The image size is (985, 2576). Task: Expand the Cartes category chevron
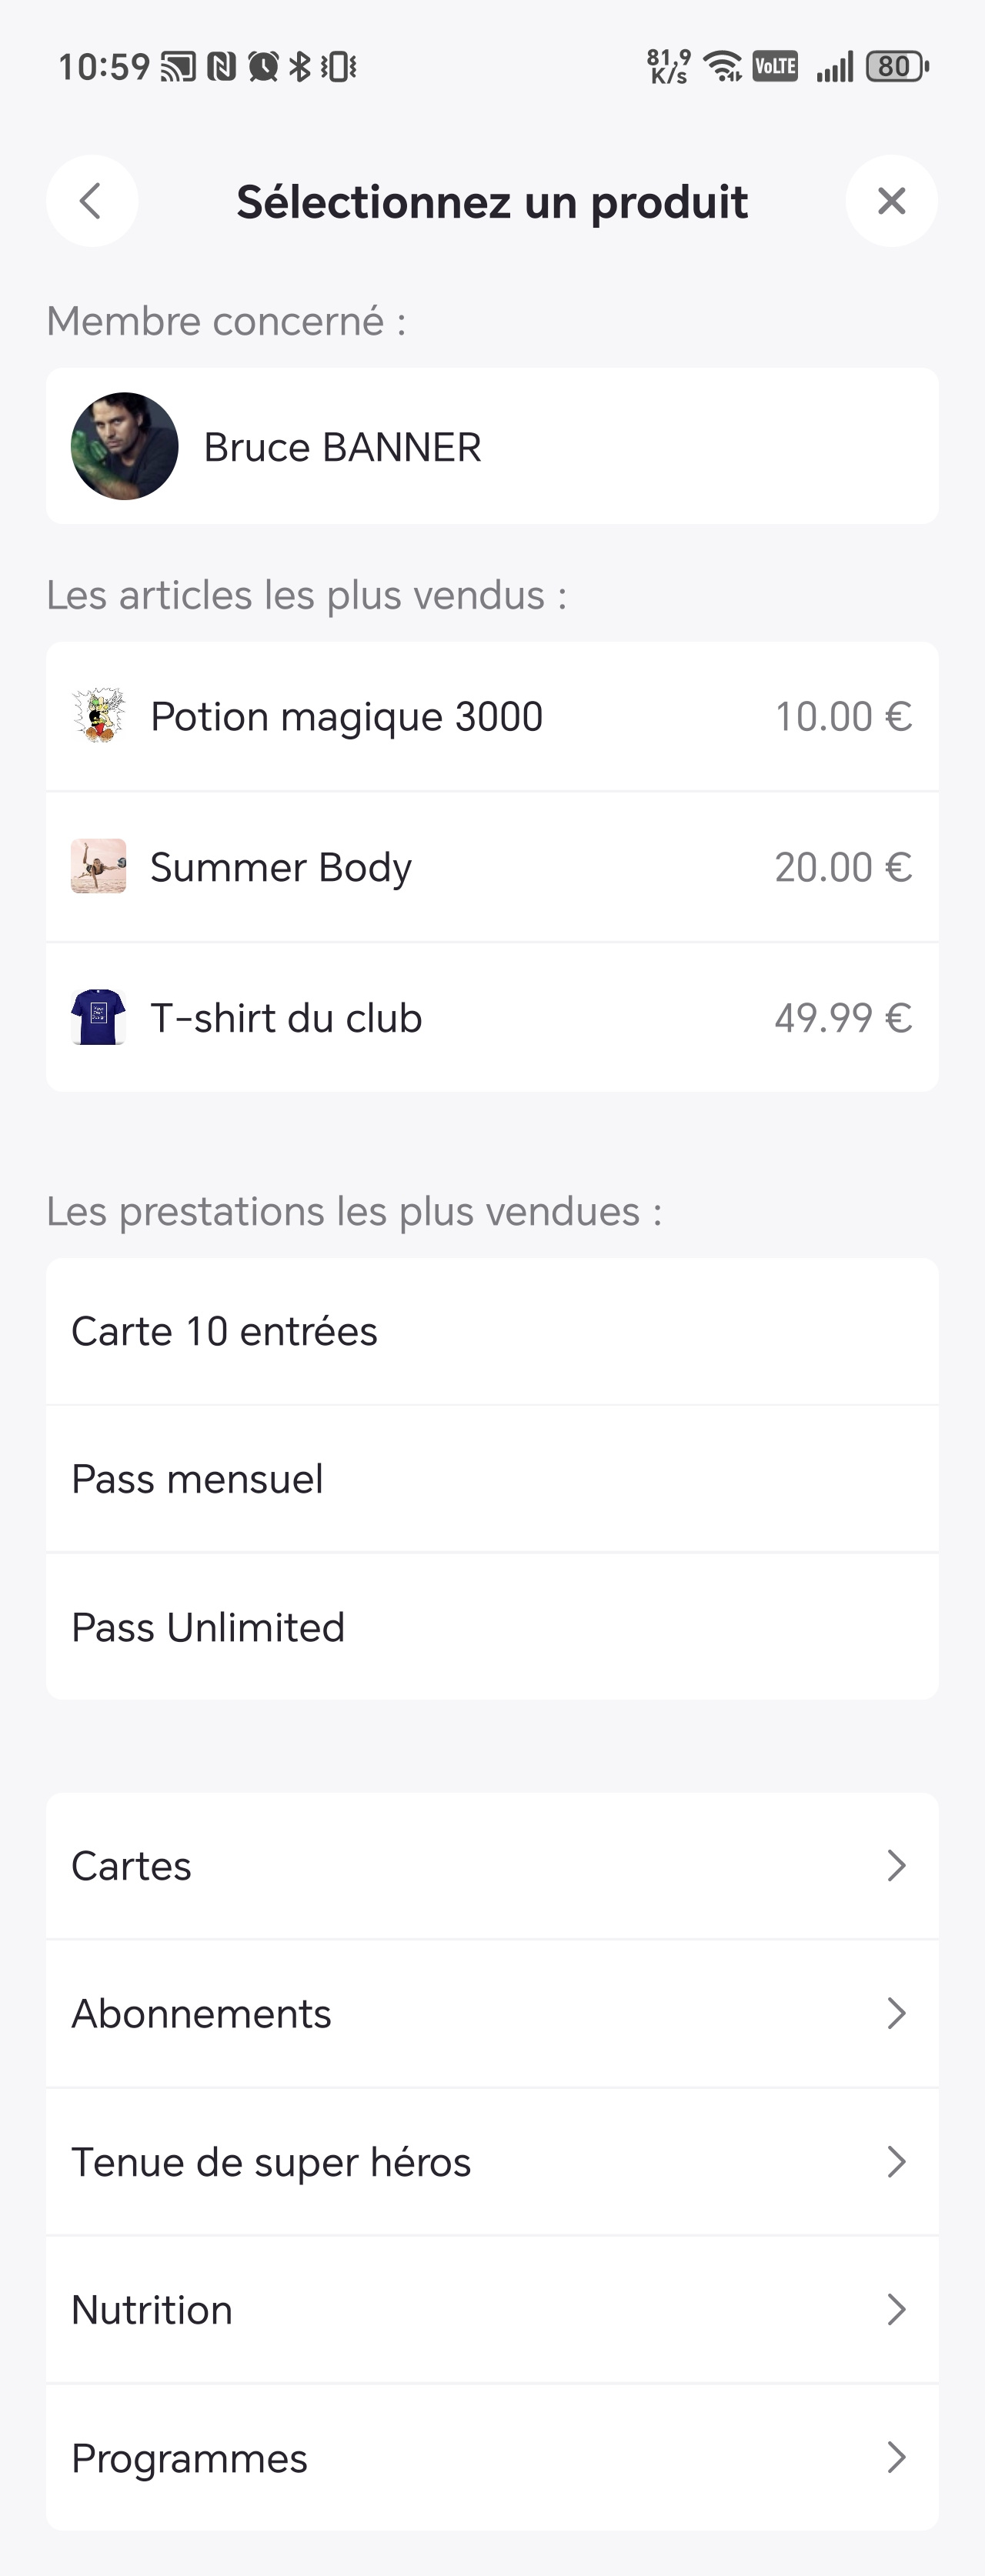[x=896, y=1866]
